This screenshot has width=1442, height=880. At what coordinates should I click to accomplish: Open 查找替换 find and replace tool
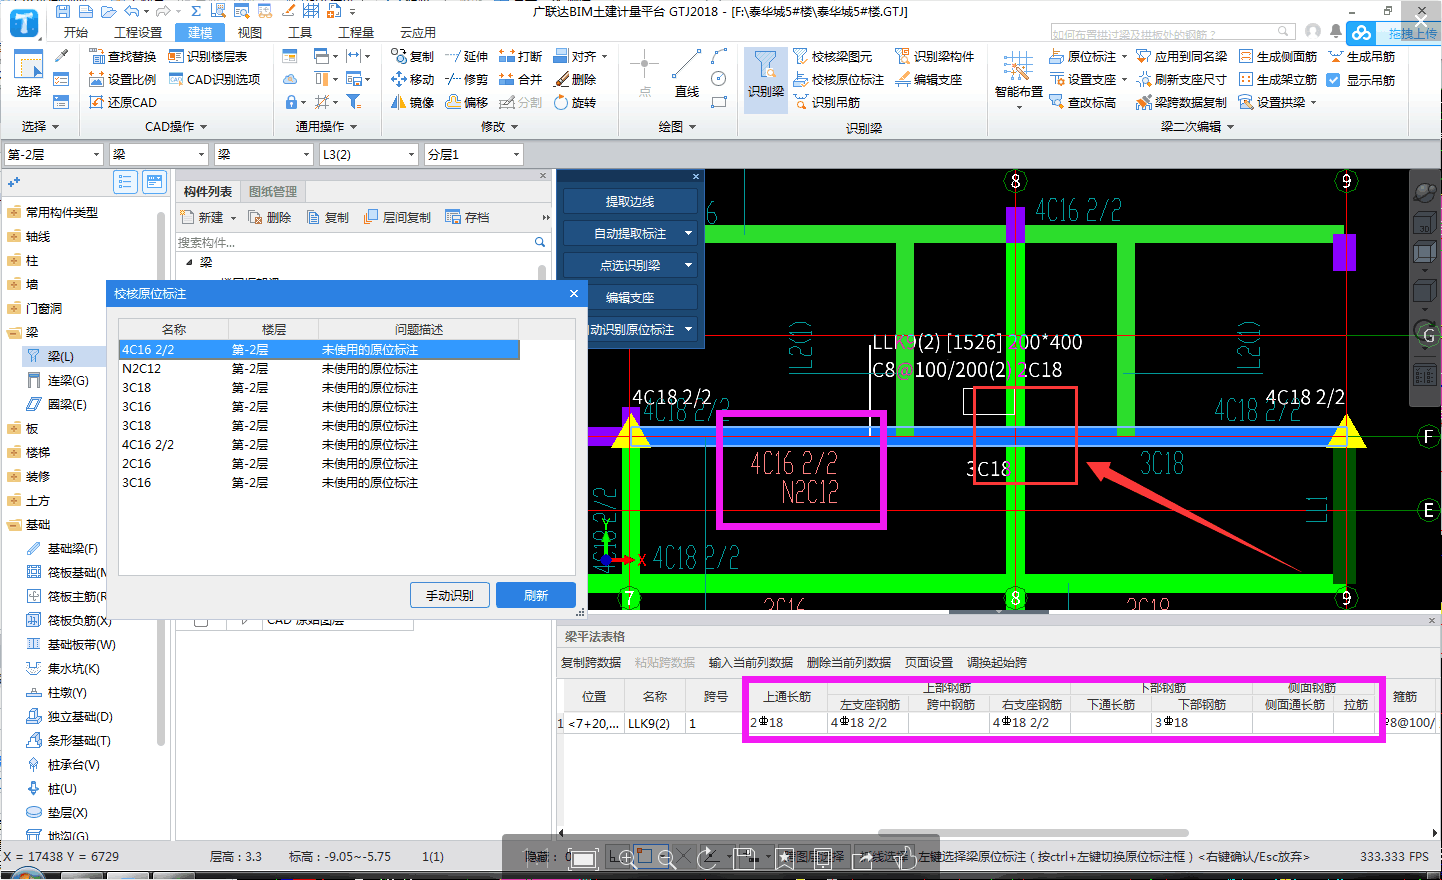pyautogui.click(x=123, y=56)
